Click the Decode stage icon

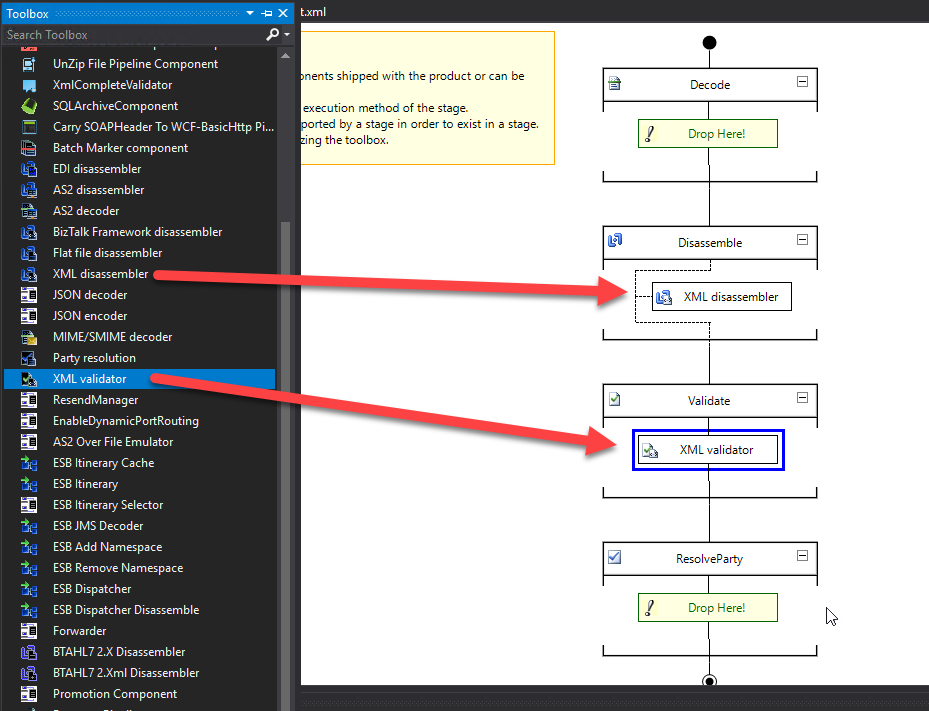[615, 84]
